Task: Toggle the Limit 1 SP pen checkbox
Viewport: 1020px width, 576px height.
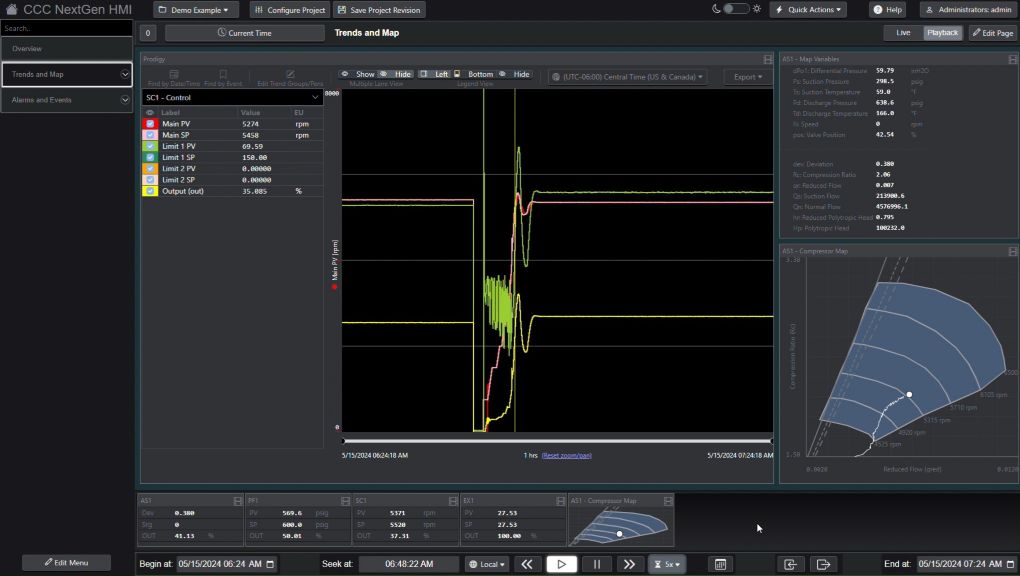Action: 150,157
